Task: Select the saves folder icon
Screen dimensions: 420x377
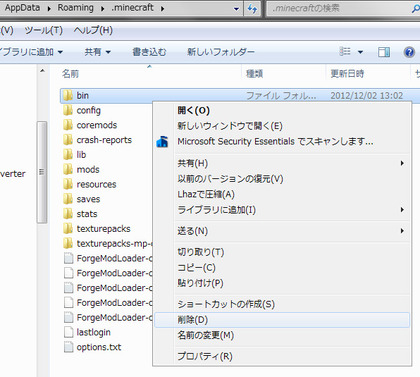Action: [x=68, y=199]
